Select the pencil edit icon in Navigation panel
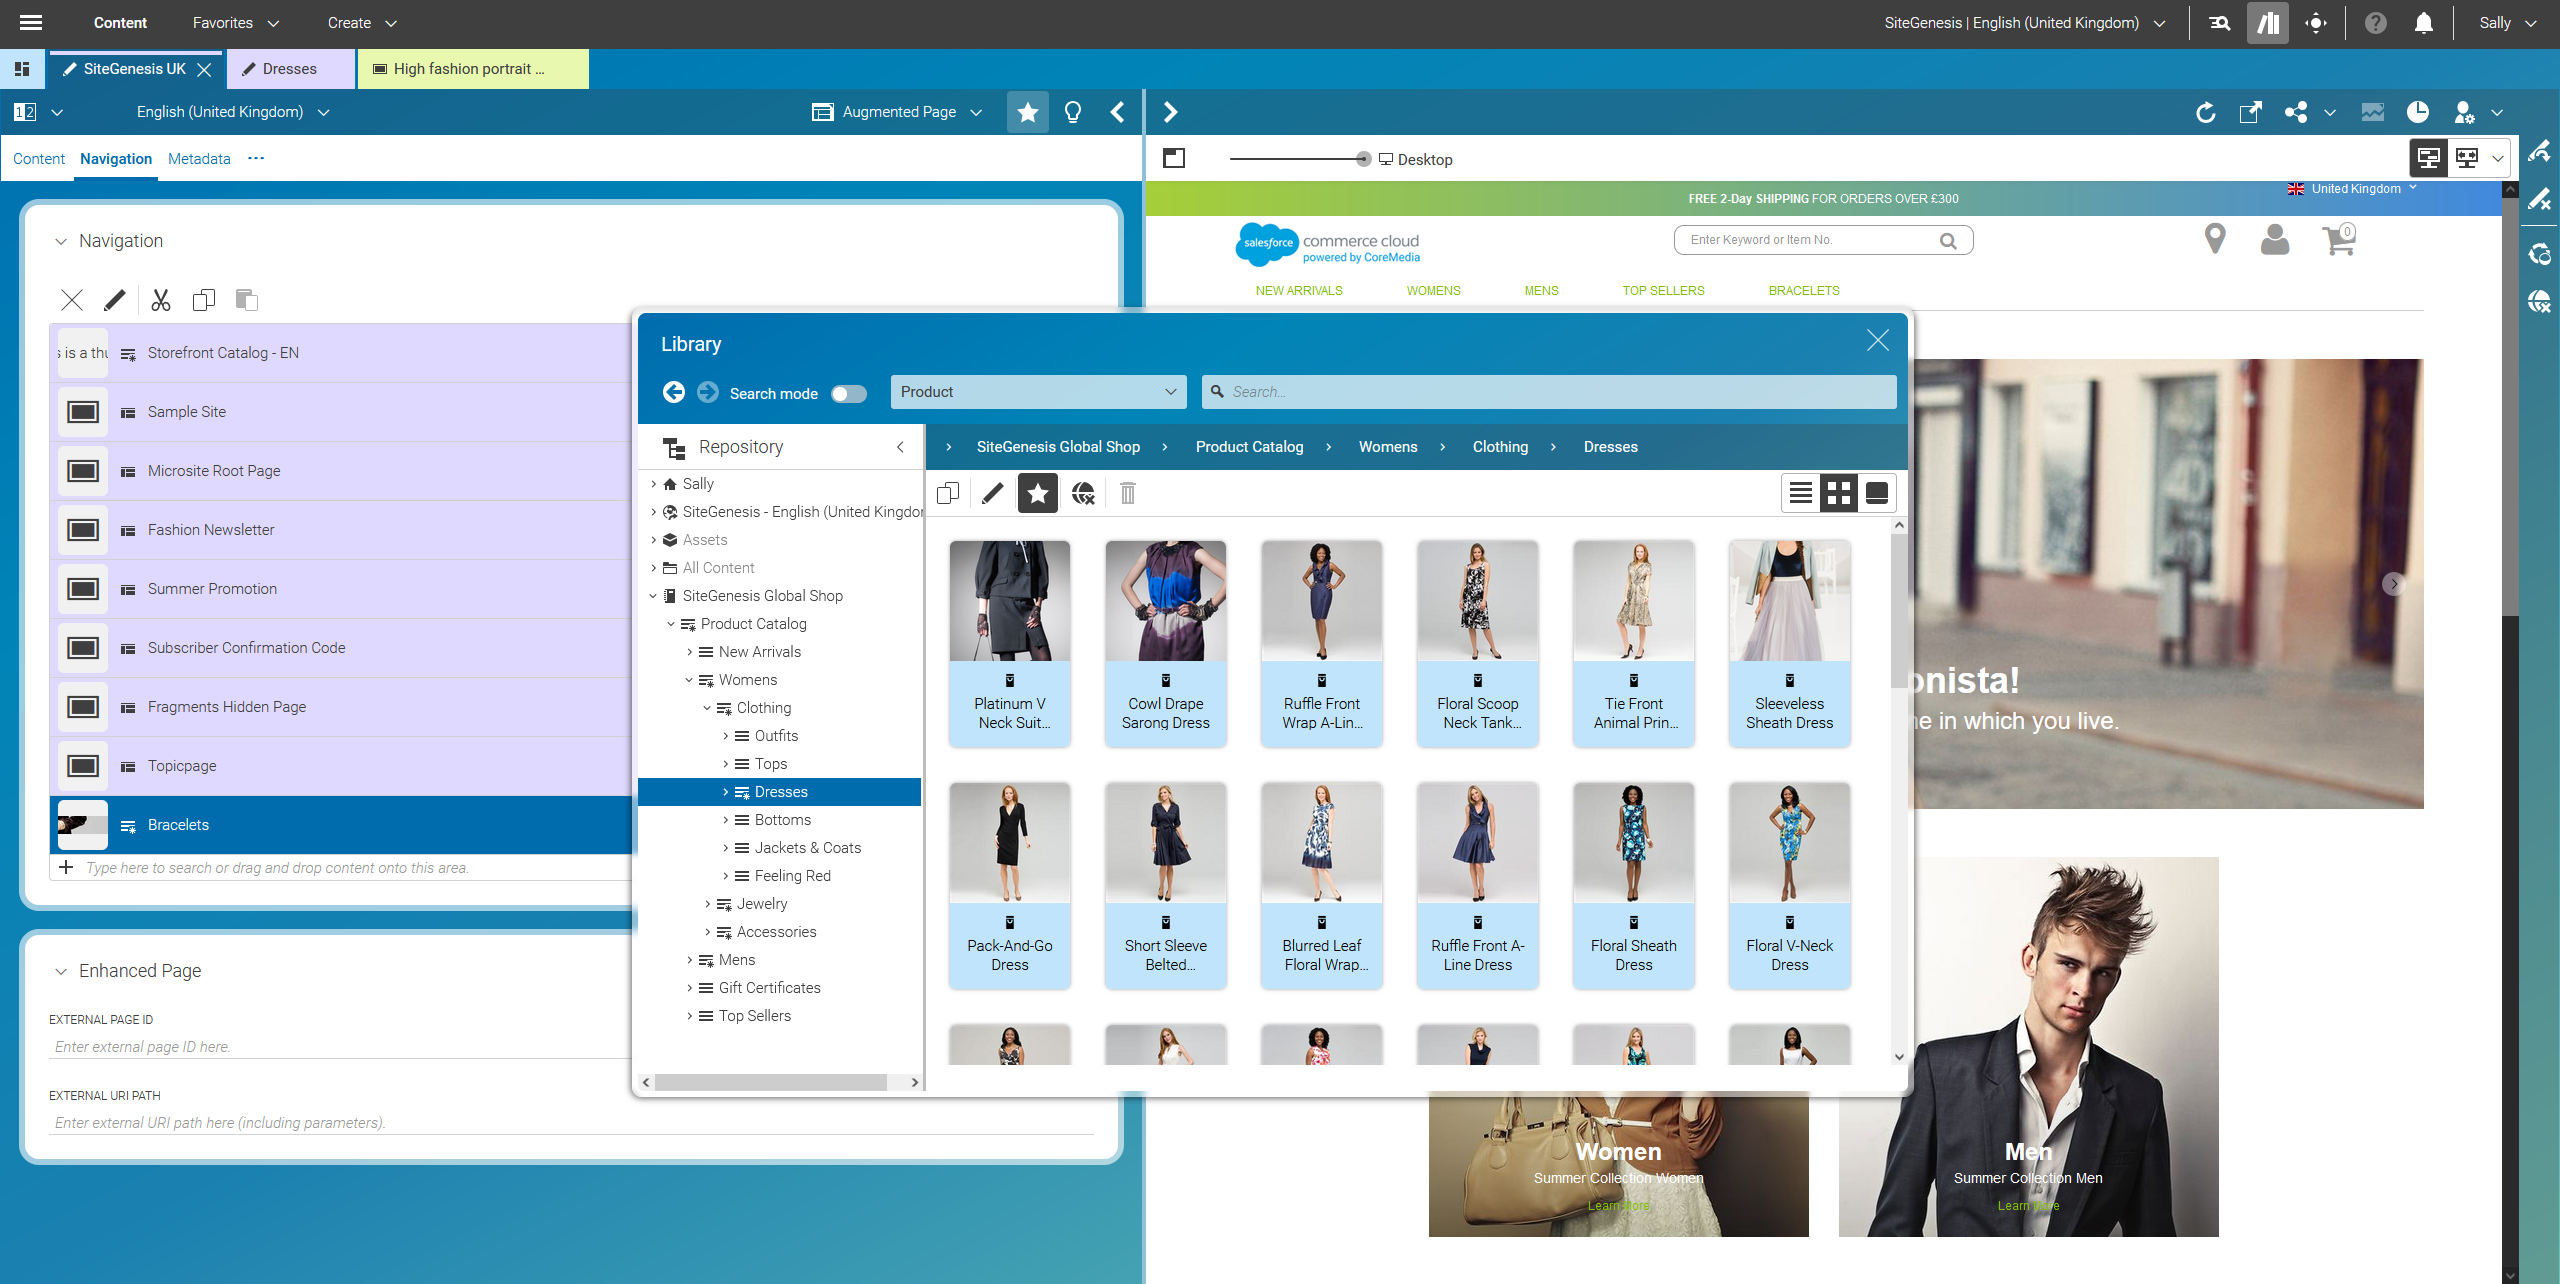The image size is (2560, 1284). [115, 300]
